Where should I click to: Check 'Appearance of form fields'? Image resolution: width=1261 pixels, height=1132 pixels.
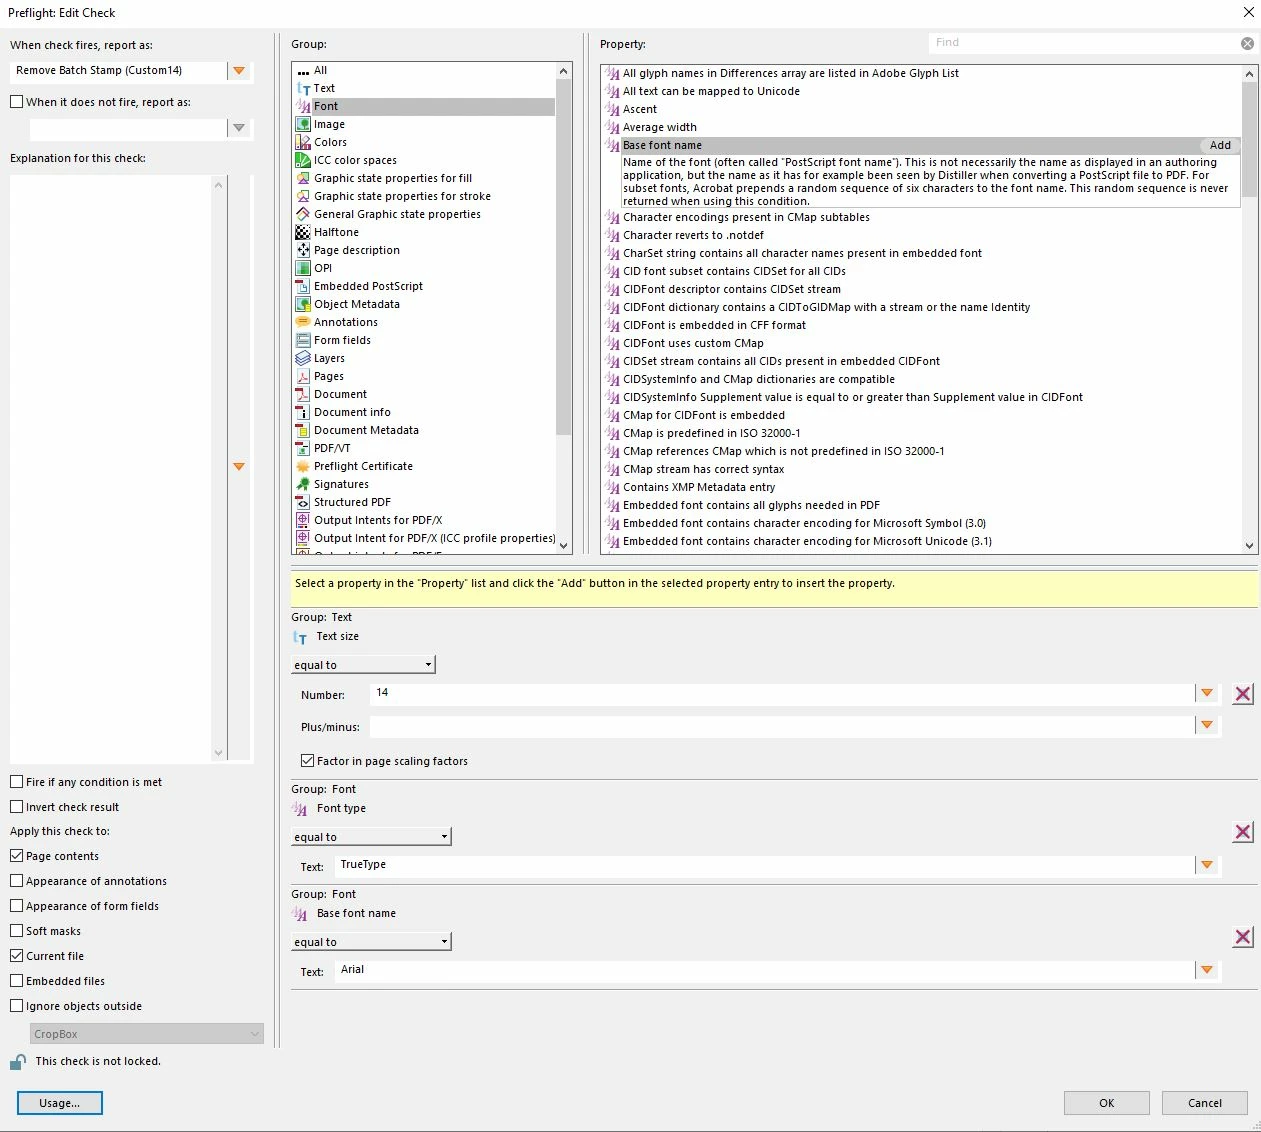pyautogui.click(x=17, y=906)
